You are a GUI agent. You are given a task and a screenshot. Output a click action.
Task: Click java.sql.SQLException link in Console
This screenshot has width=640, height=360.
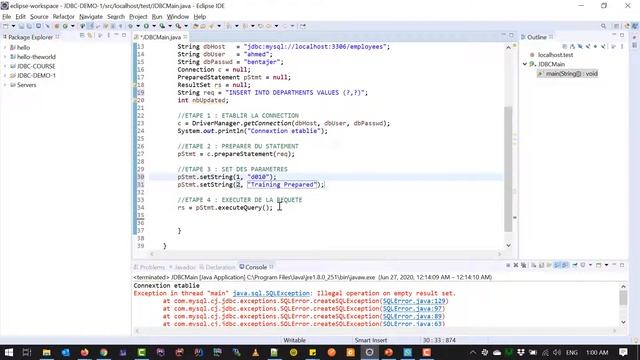click(x=271, y=293)
